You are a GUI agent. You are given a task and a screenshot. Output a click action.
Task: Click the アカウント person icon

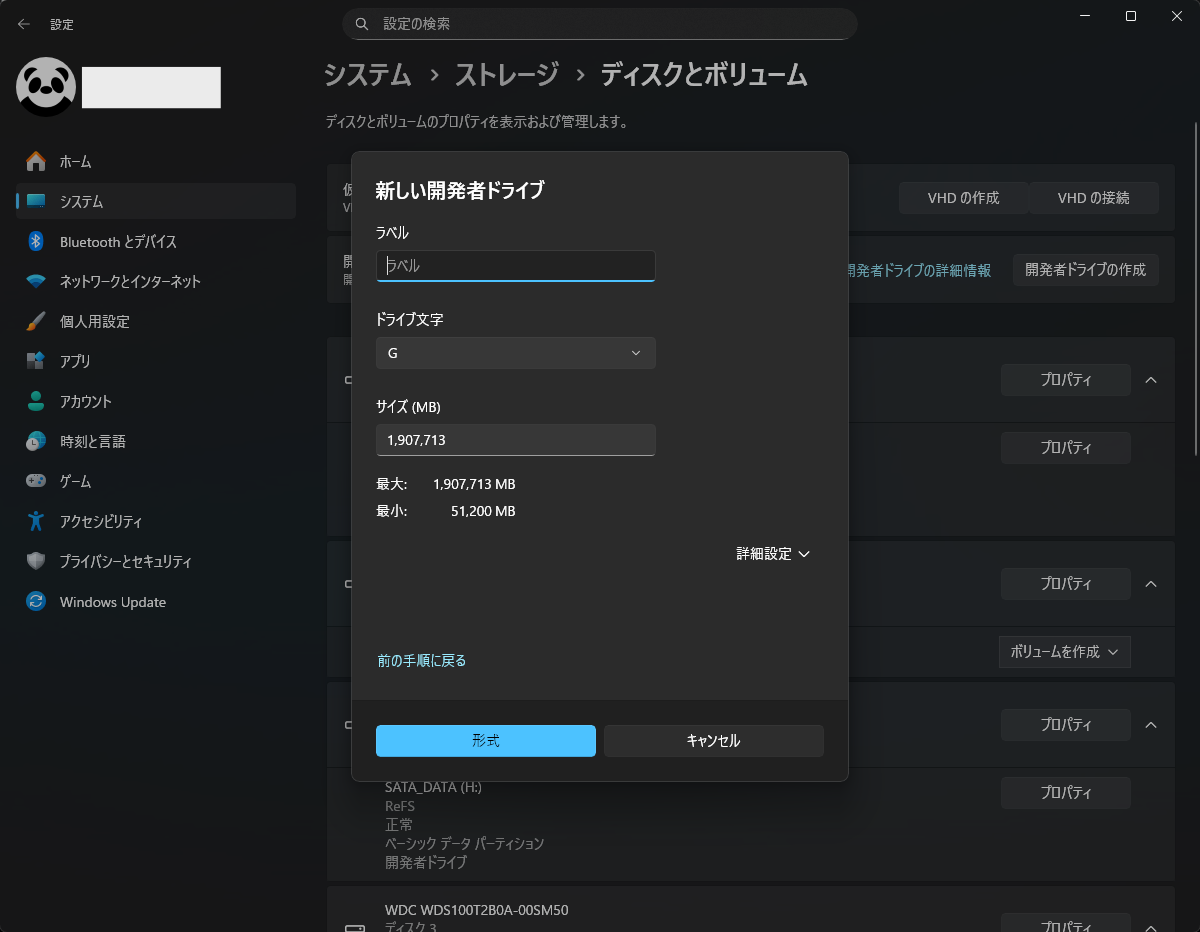pos(36,401)
